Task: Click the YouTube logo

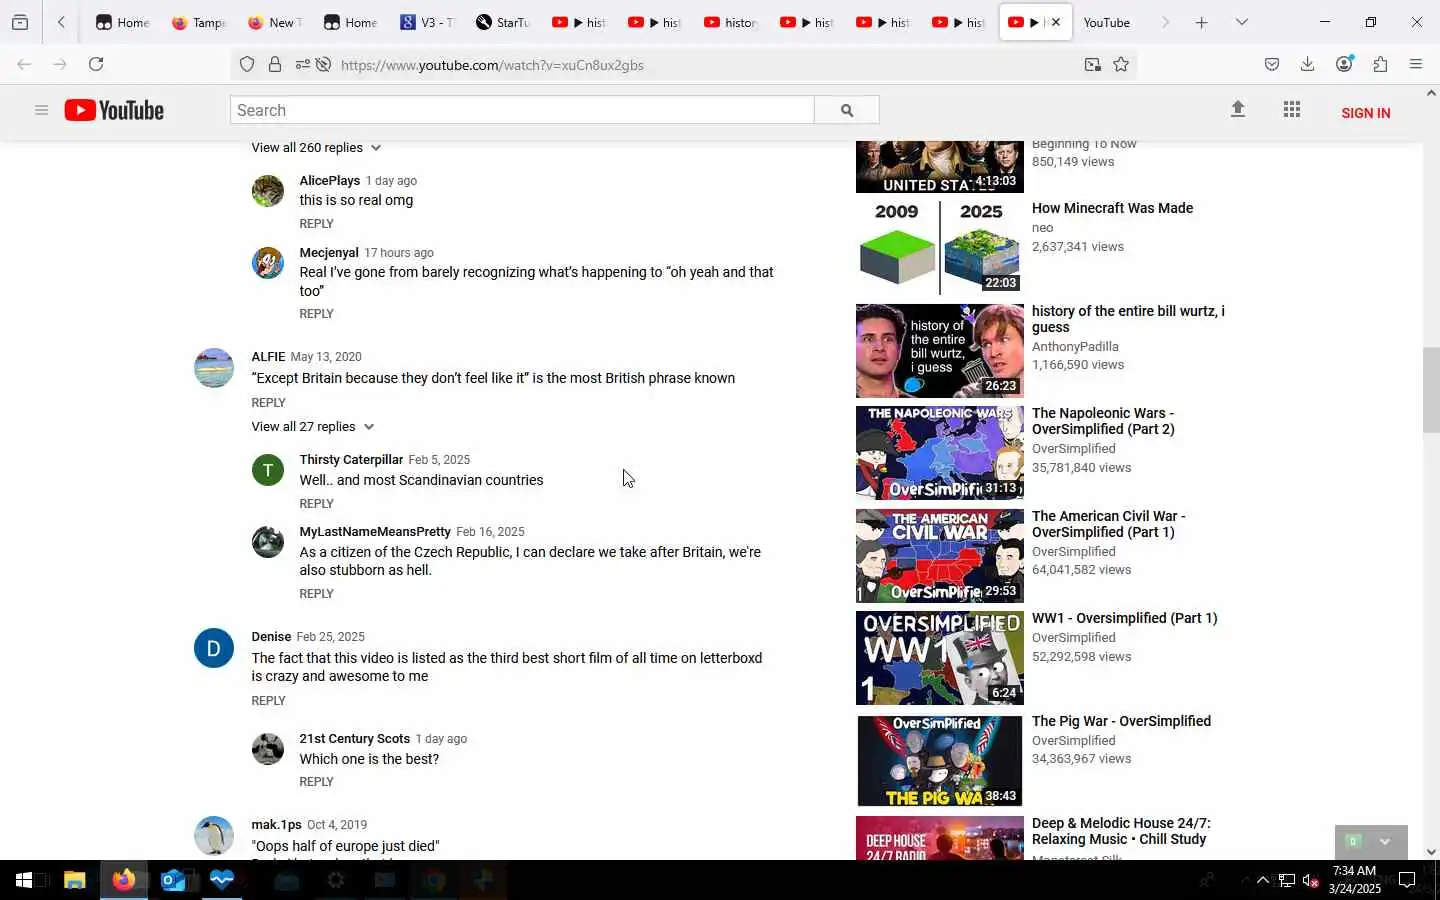Action: (114, 111)
